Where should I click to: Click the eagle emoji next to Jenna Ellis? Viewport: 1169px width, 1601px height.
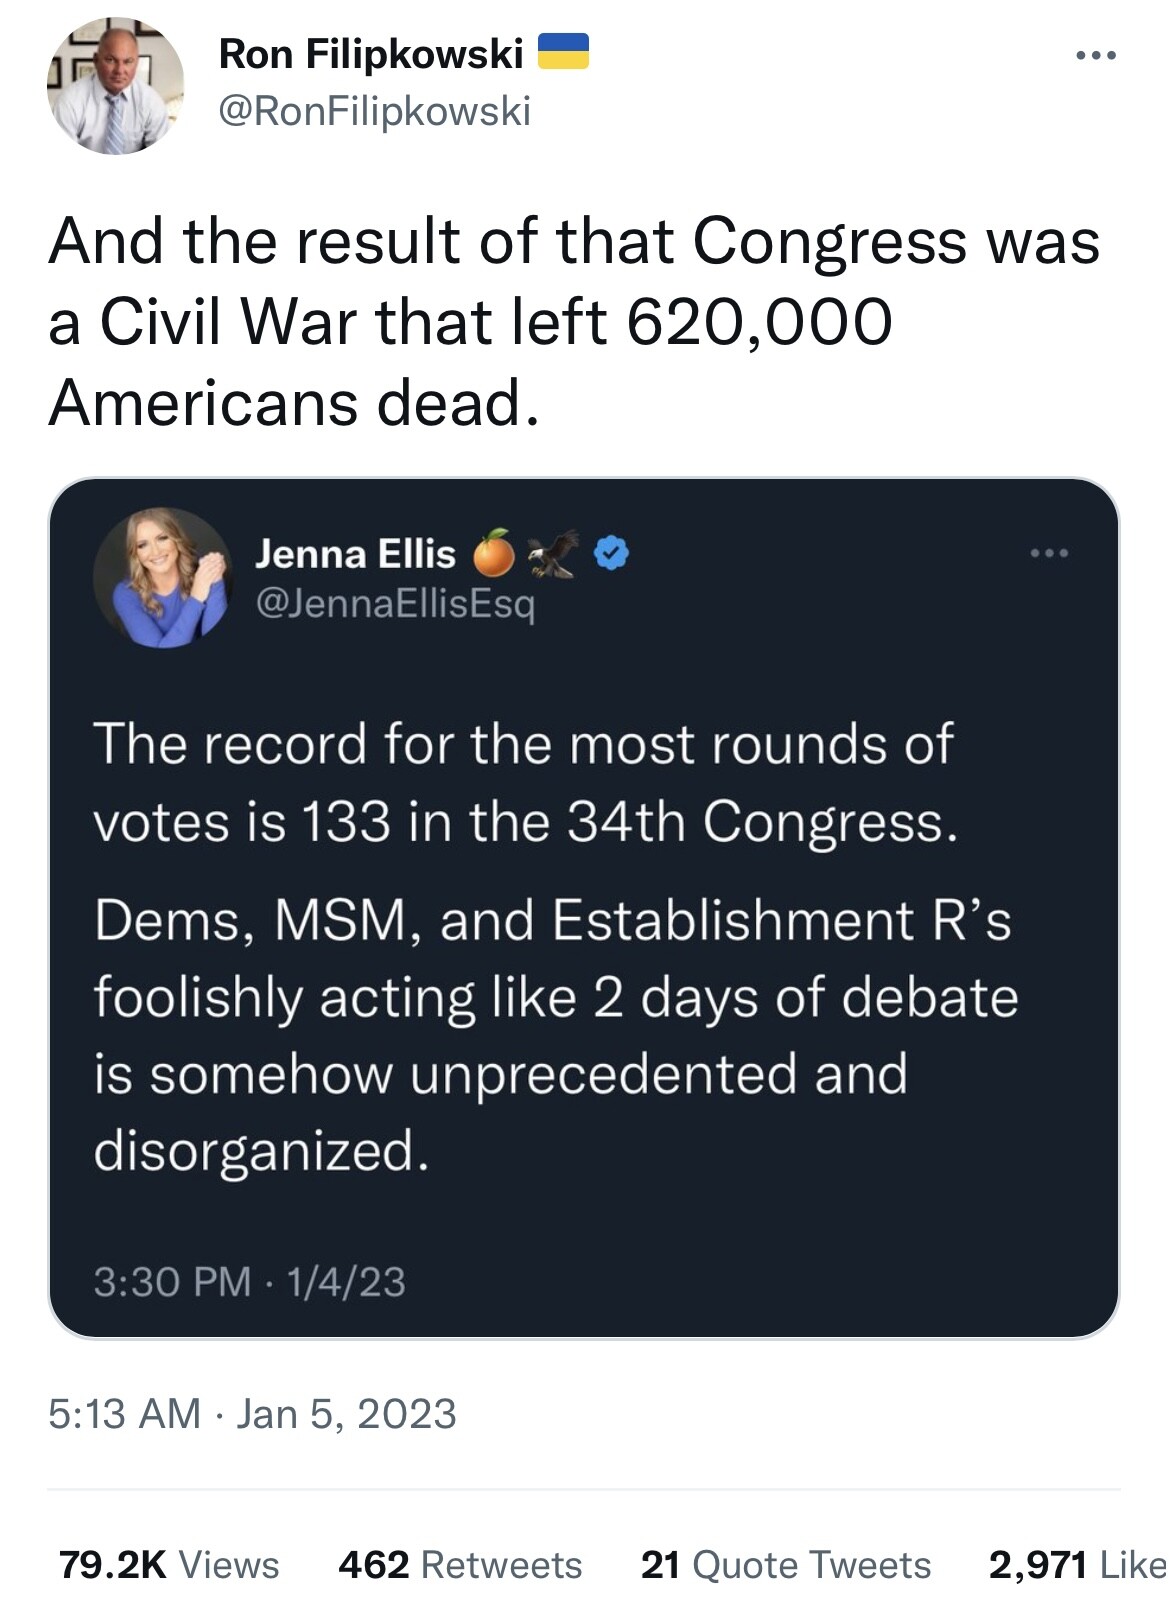(x=553, y=553)
